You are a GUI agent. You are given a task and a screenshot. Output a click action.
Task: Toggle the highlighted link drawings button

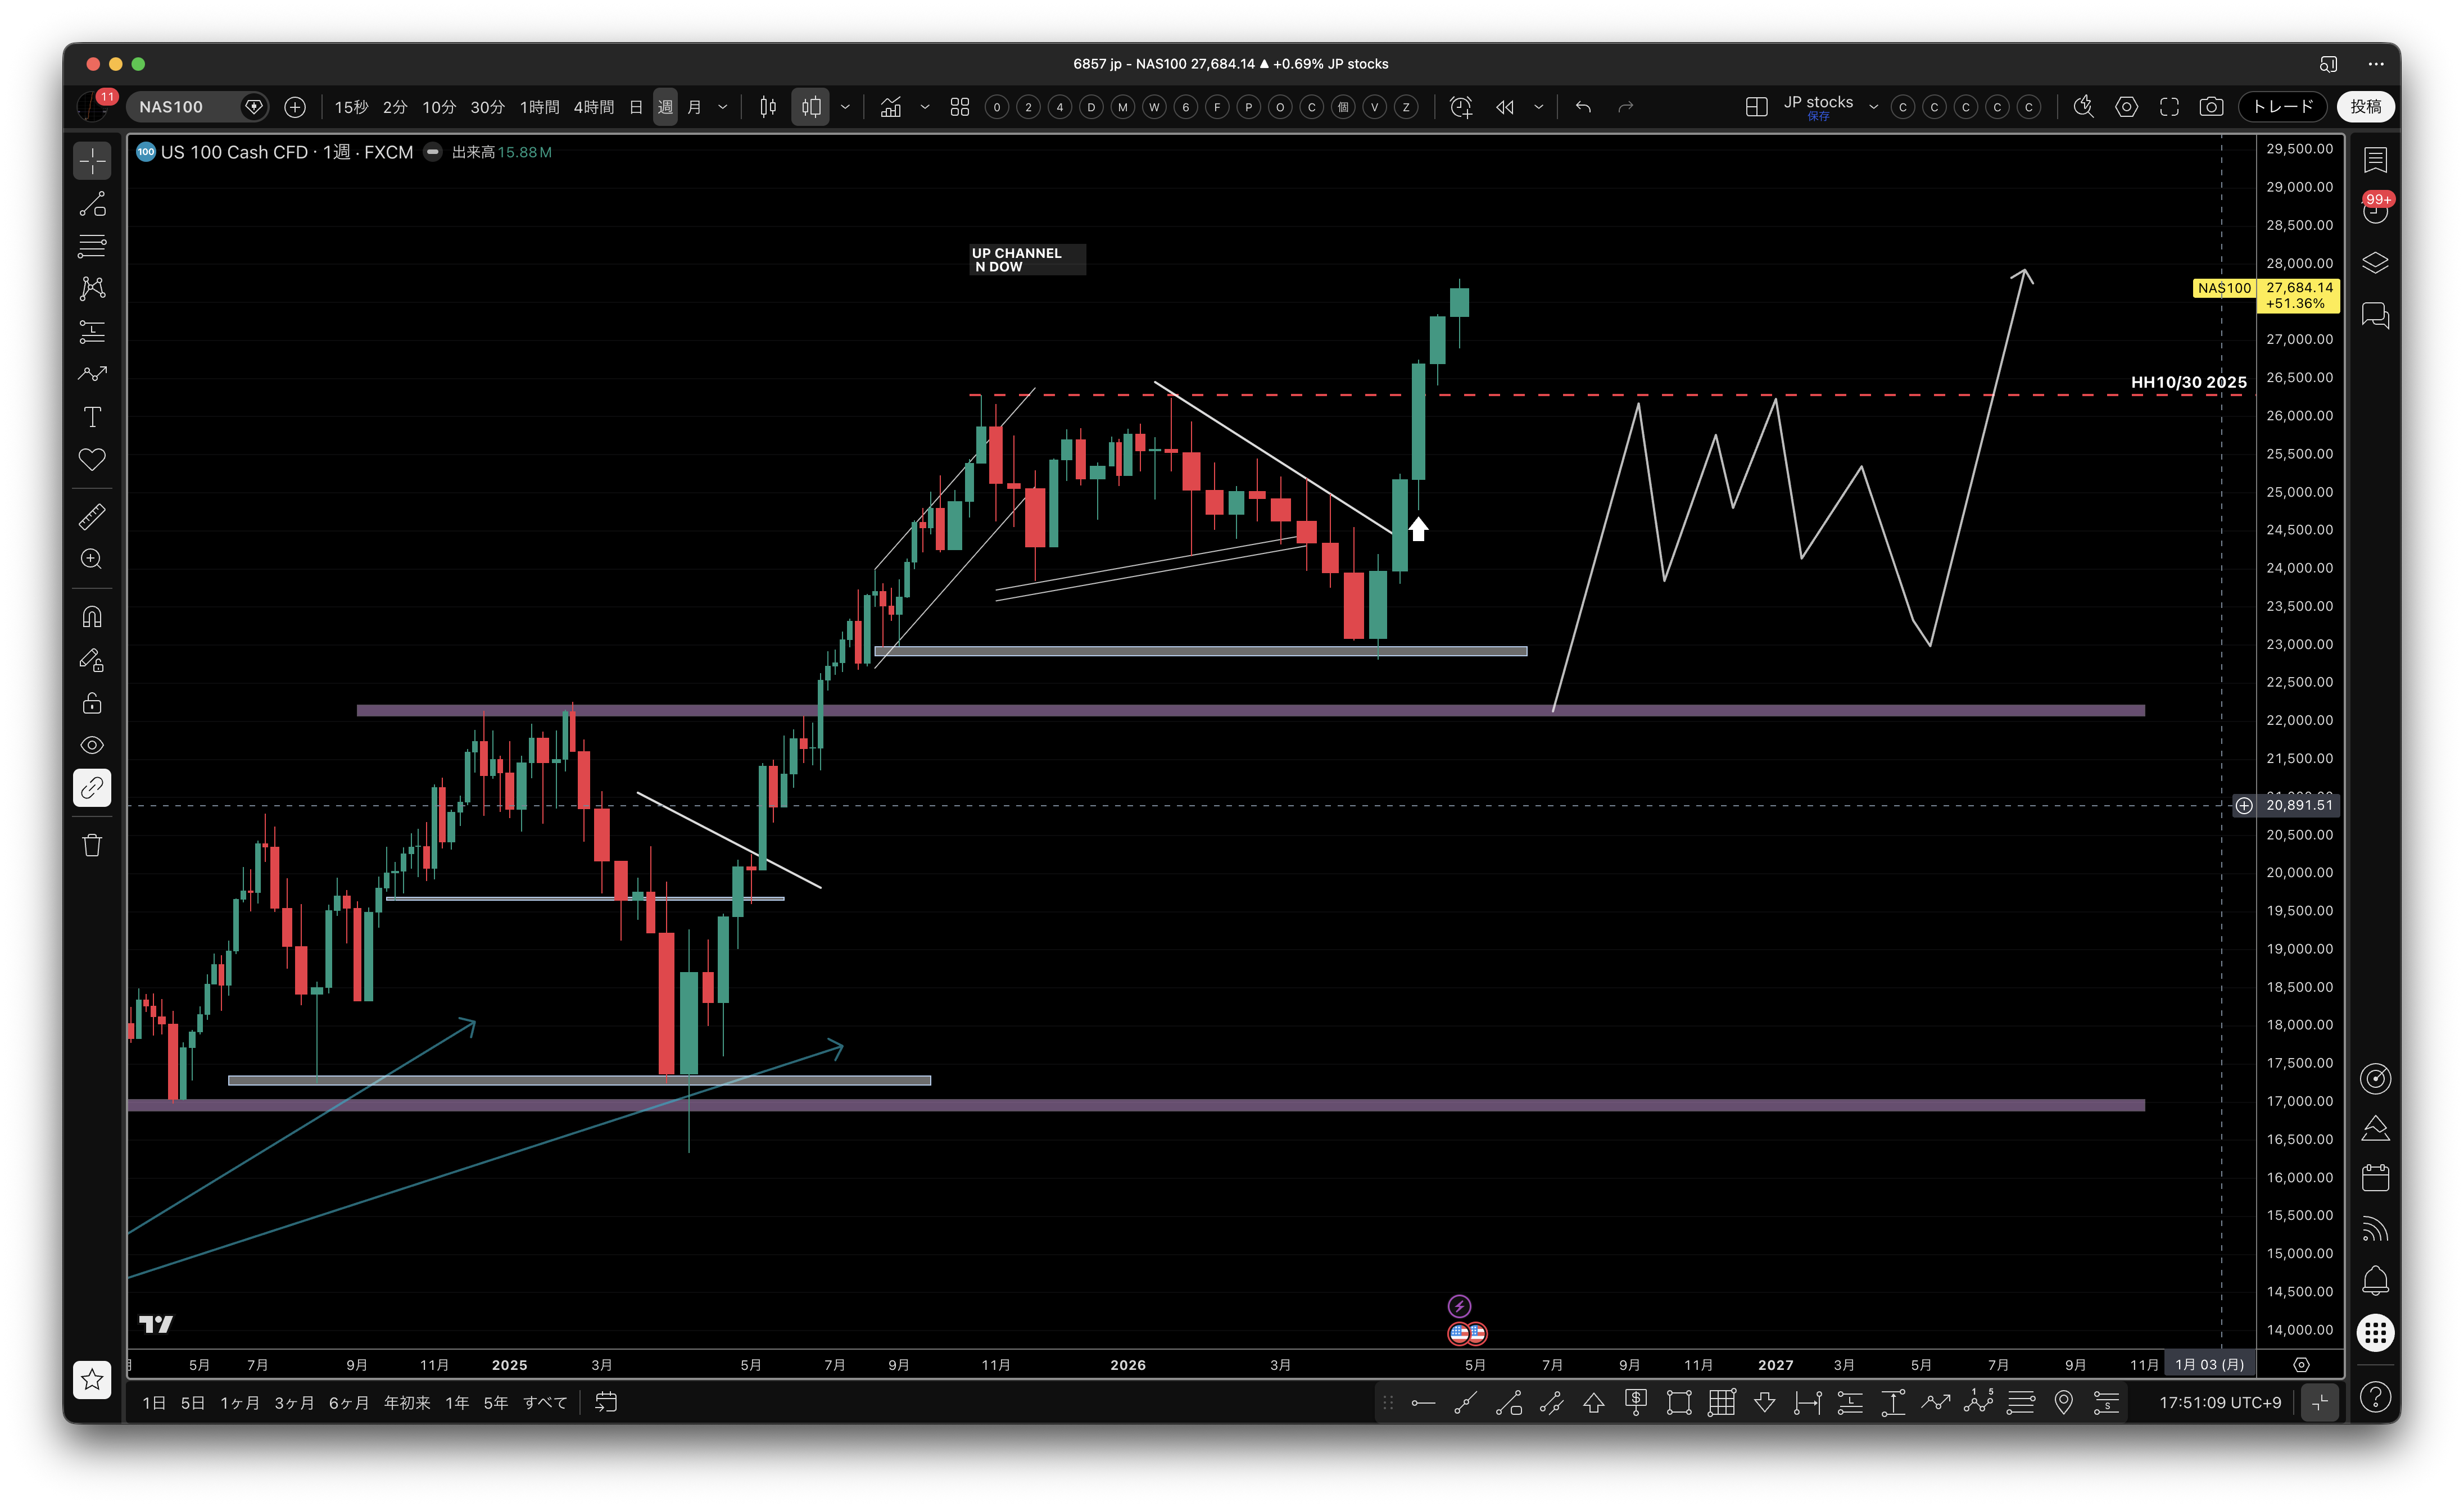92,788
